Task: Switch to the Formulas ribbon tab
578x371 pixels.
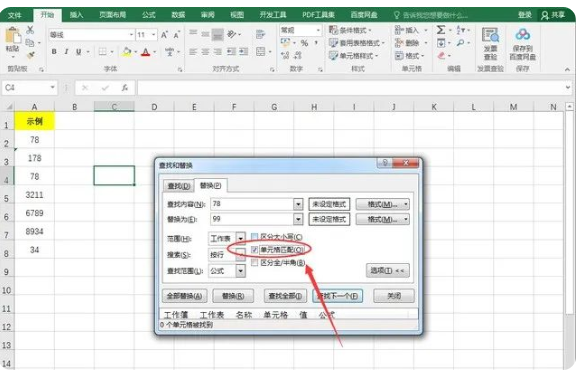Action: [x=149, y=15]
